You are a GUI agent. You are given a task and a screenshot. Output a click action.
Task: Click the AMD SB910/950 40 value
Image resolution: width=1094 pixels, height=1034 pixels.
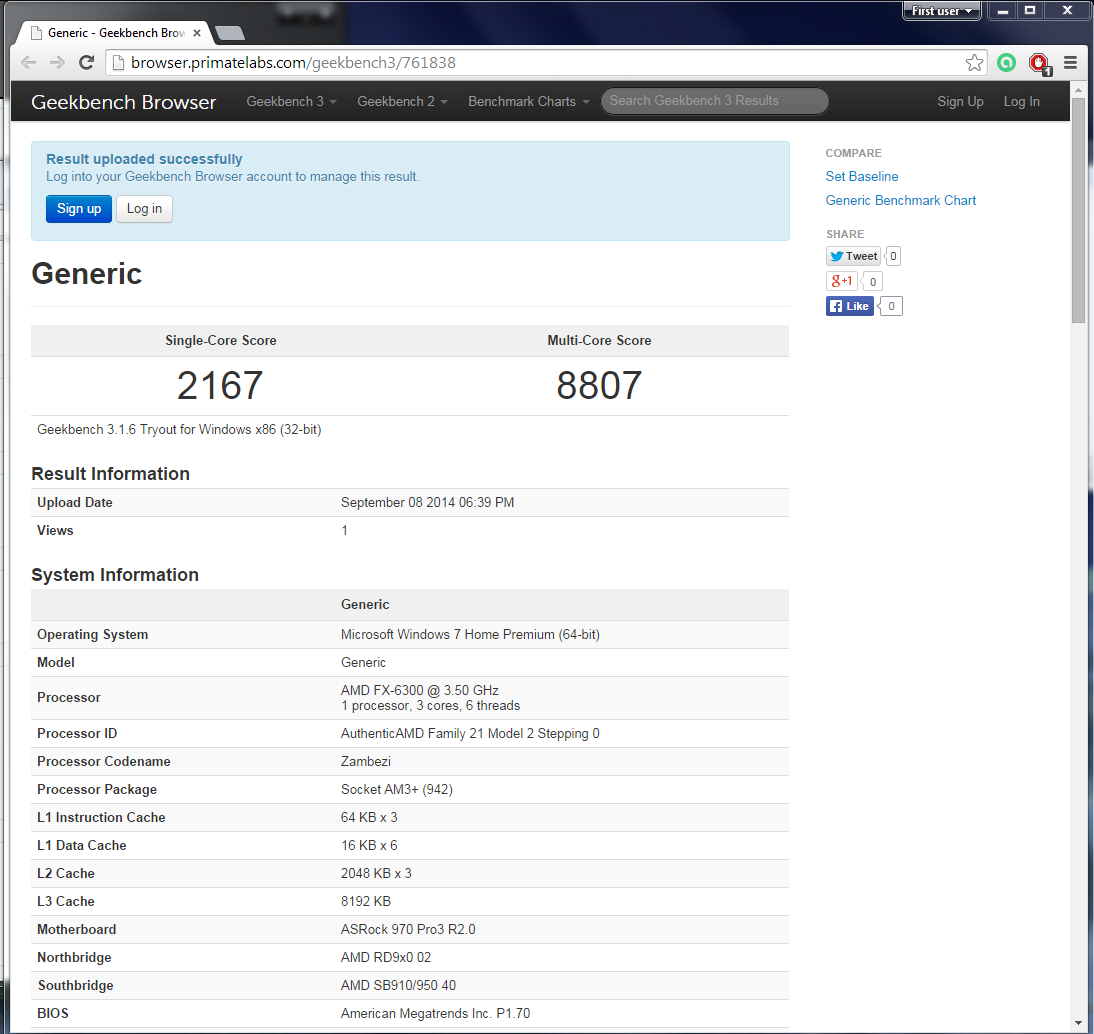(398, 985)
